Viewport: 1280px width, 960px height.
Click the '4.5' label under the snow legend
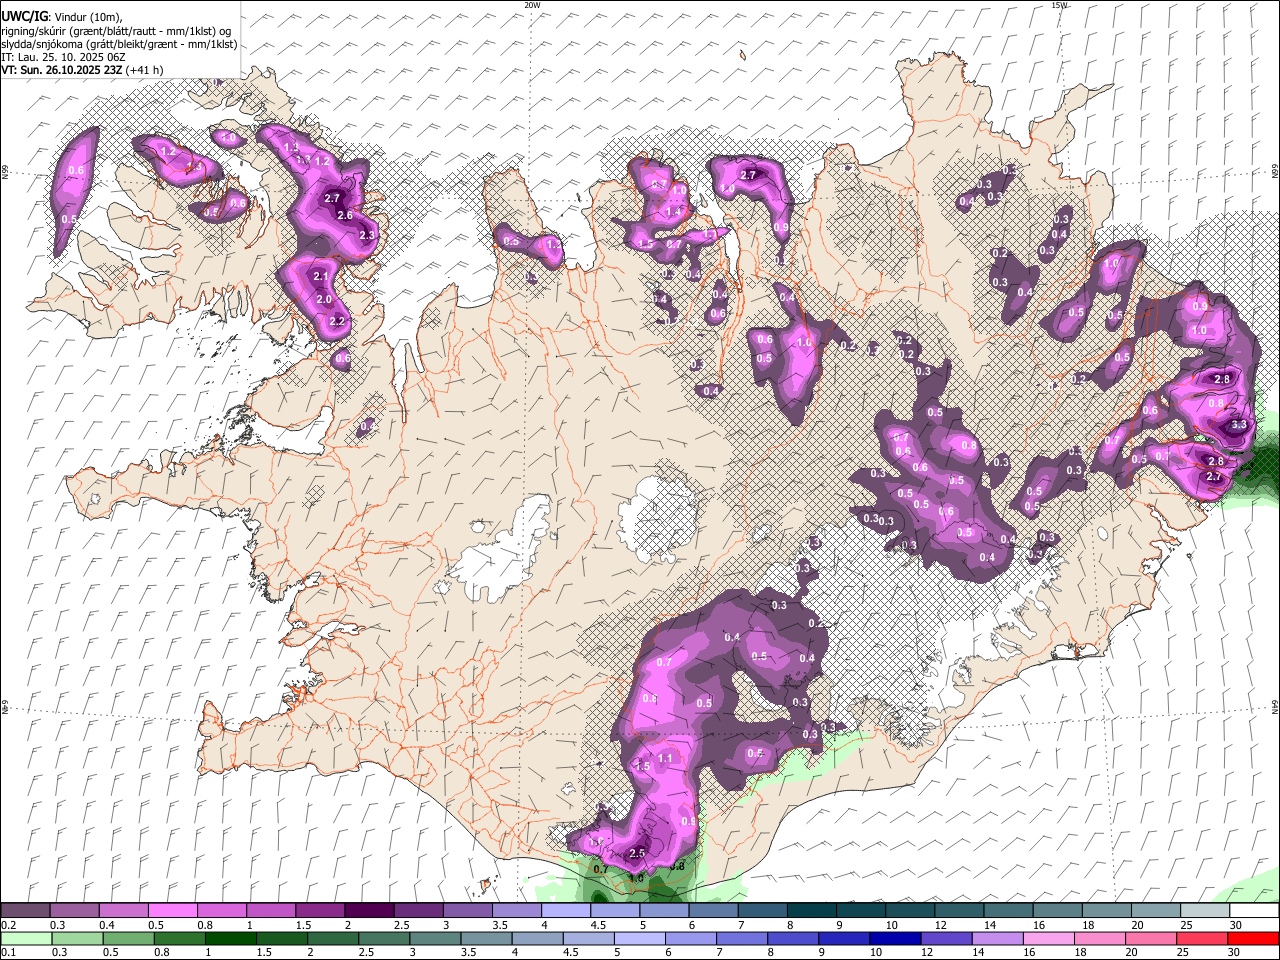click(x=598, y=925)
